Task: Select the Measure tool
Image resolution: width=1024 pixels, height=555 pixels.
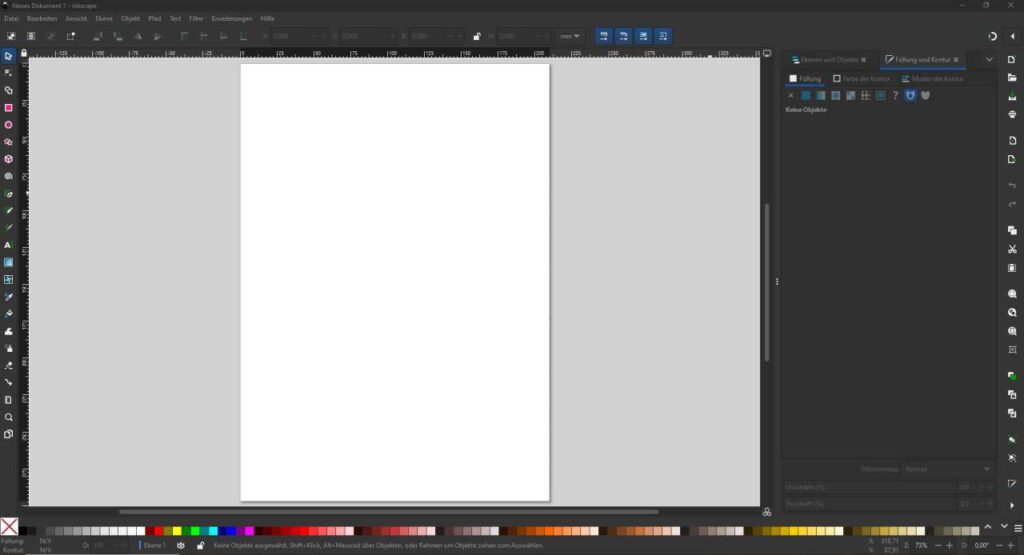Action: click(x=8, y=400)
